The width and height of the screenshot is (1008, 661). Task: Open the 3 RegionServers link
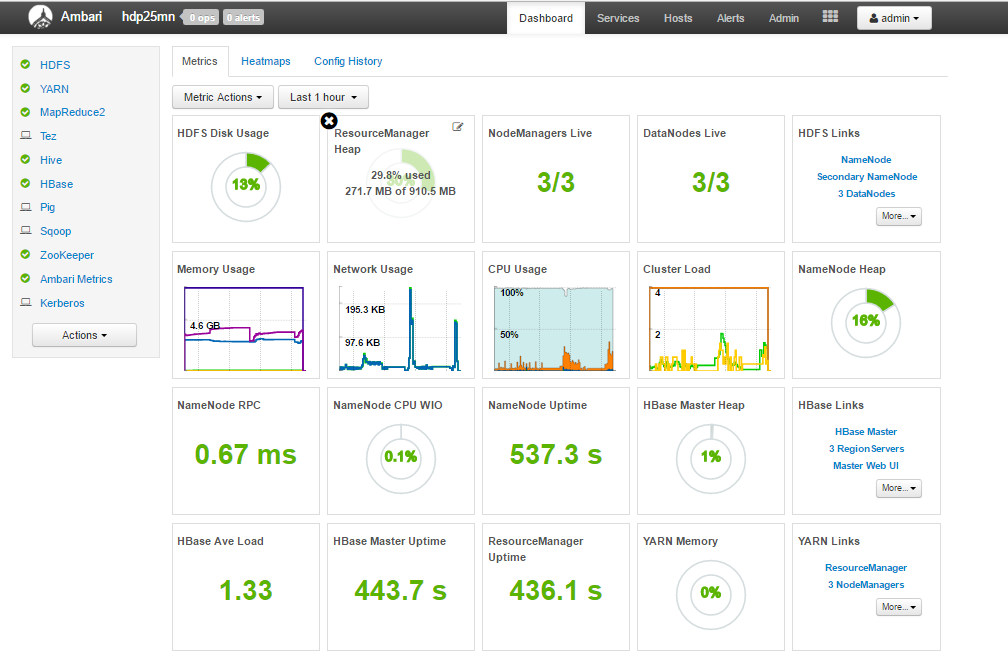pos(866,449)
